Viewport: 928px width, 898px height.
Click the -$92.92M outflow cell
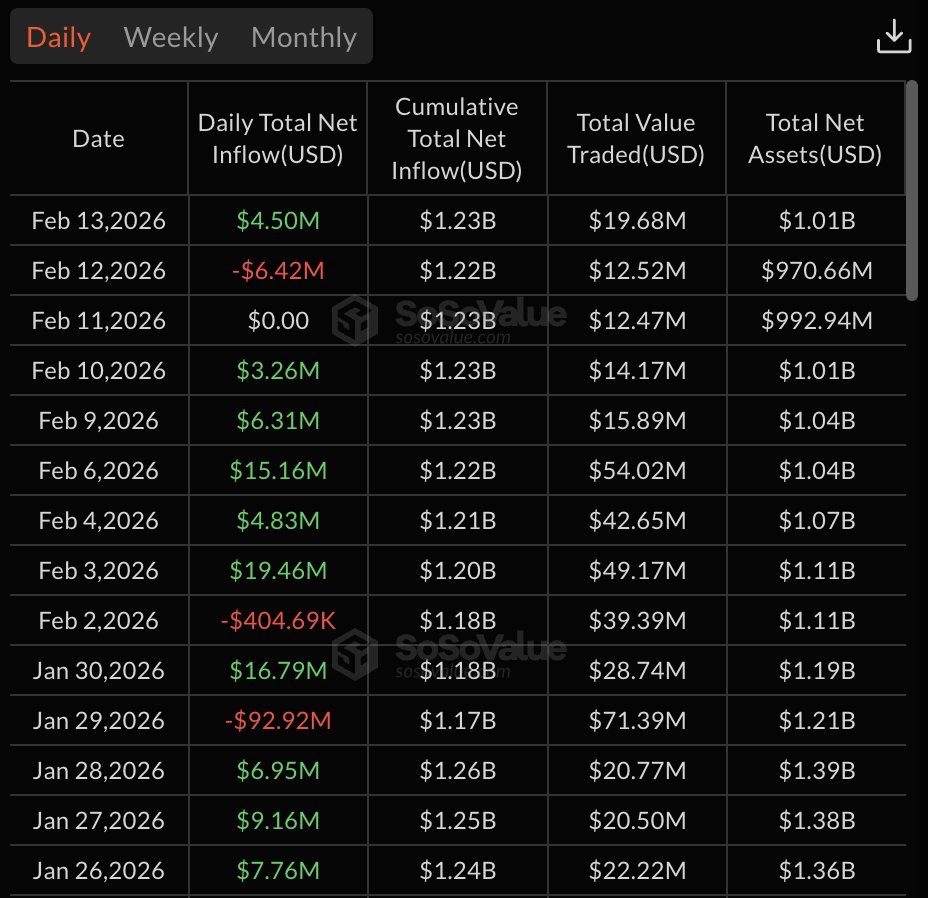coord(278,720)
